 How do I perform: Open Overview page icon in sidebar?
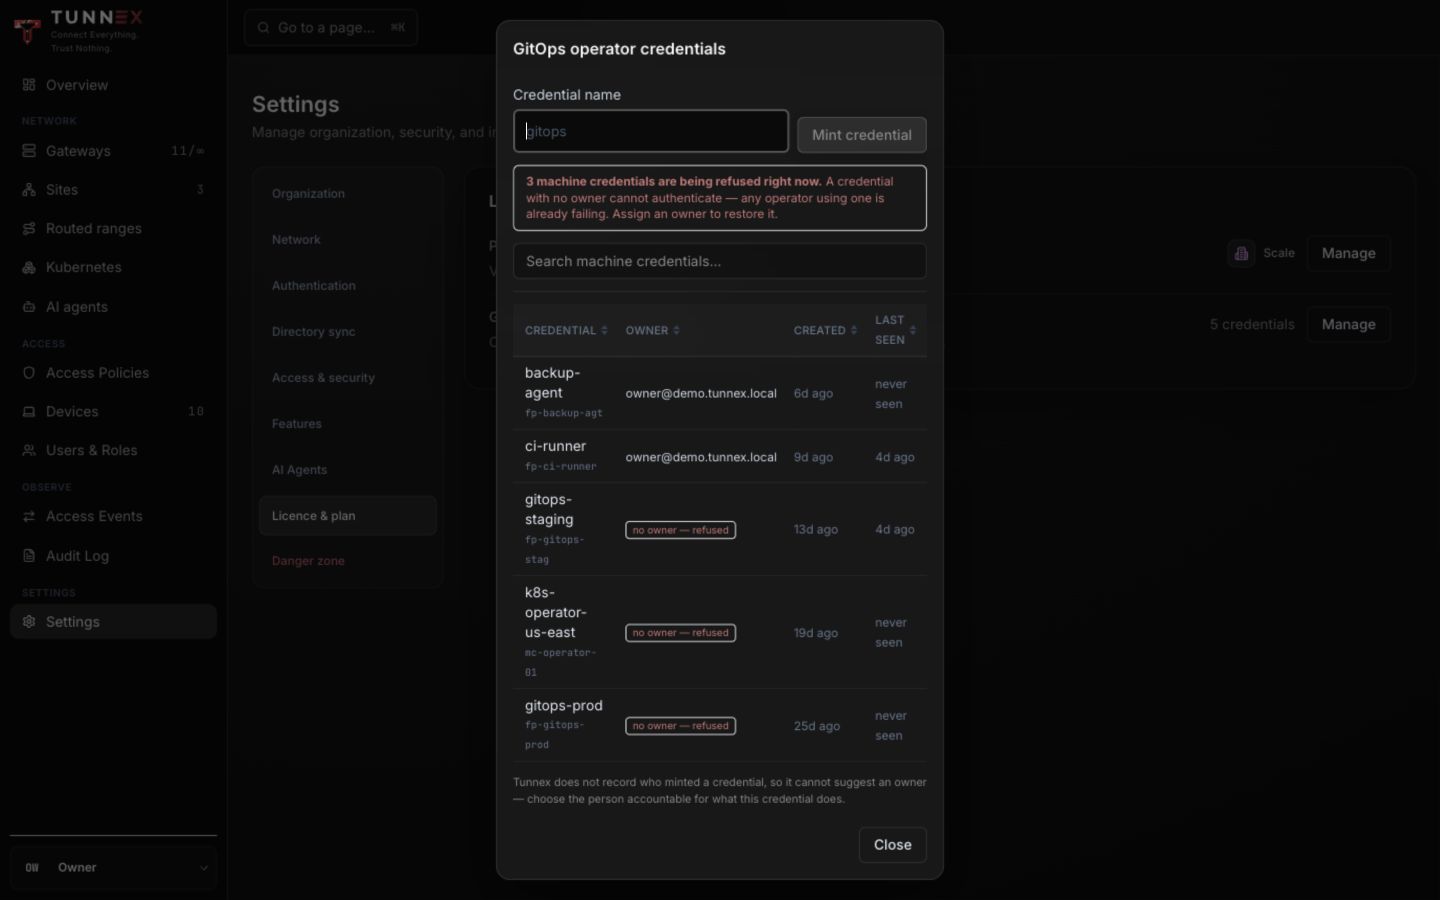coord(29,85)
